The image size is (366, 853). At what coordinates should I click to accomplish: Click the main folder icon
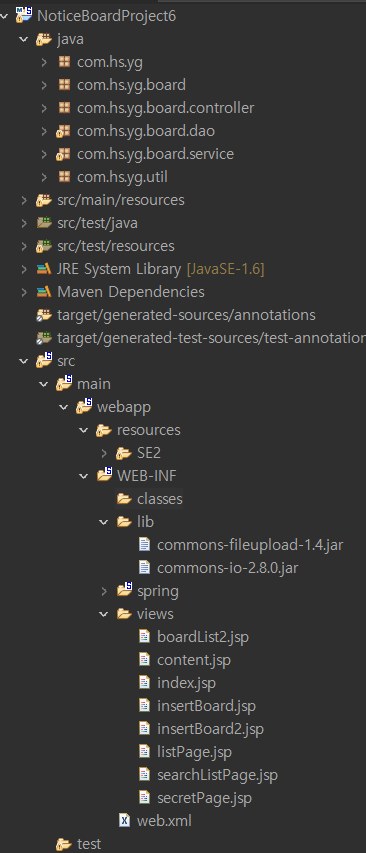coord(64,383)
